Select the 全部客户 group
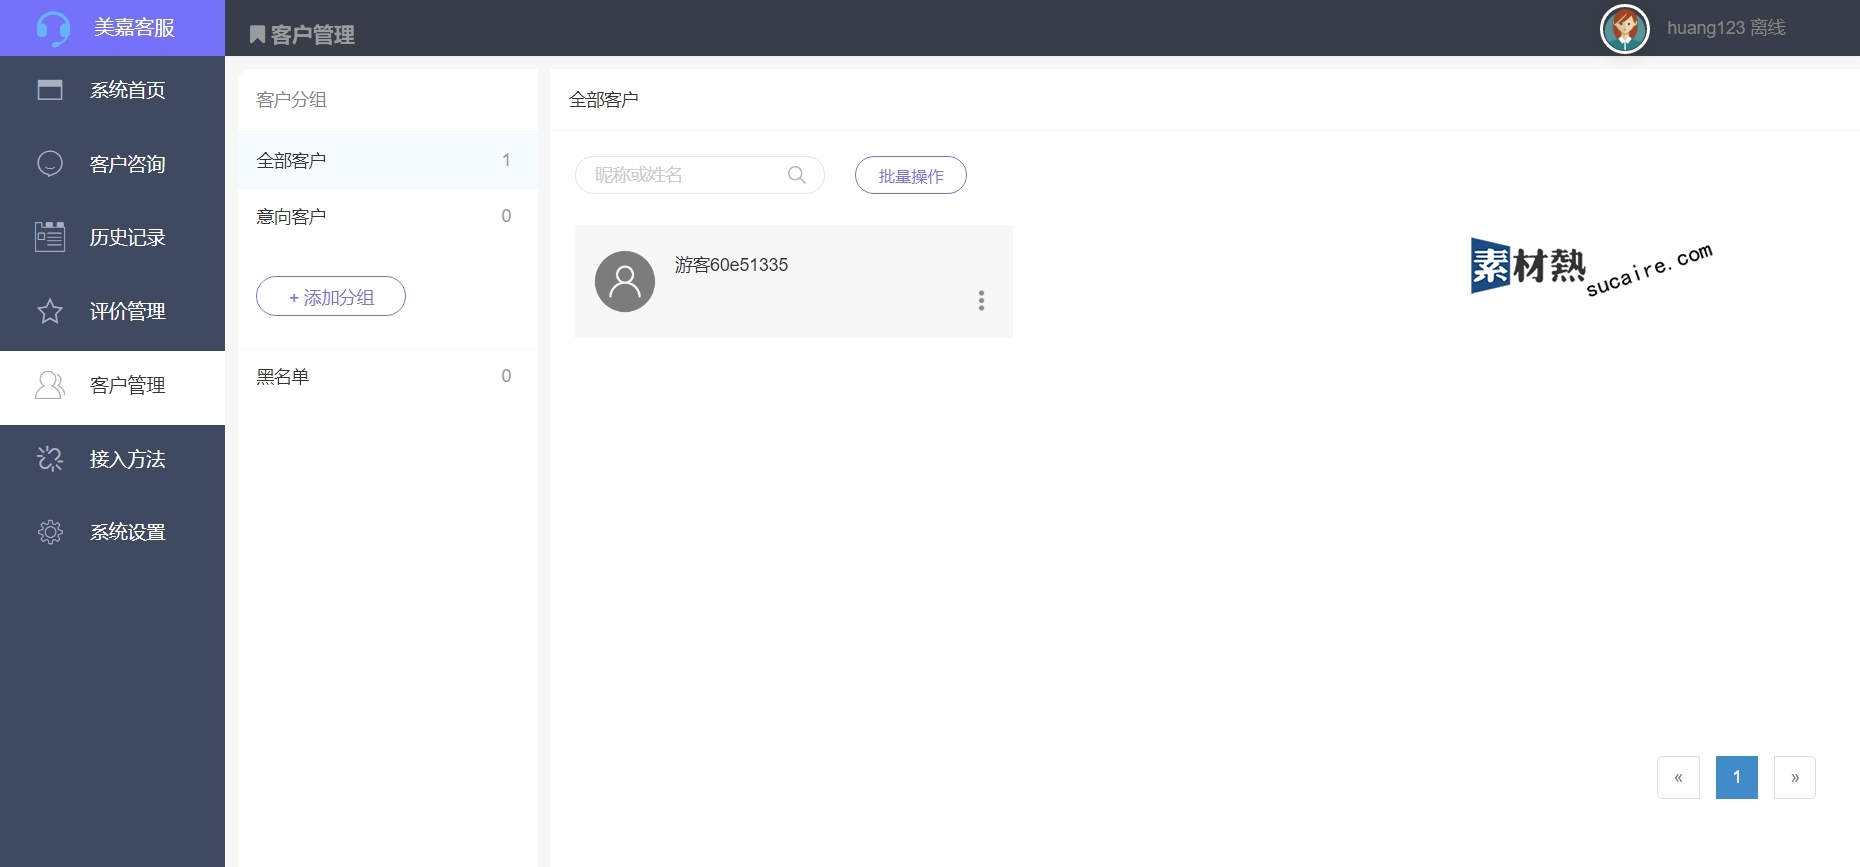 388,161
